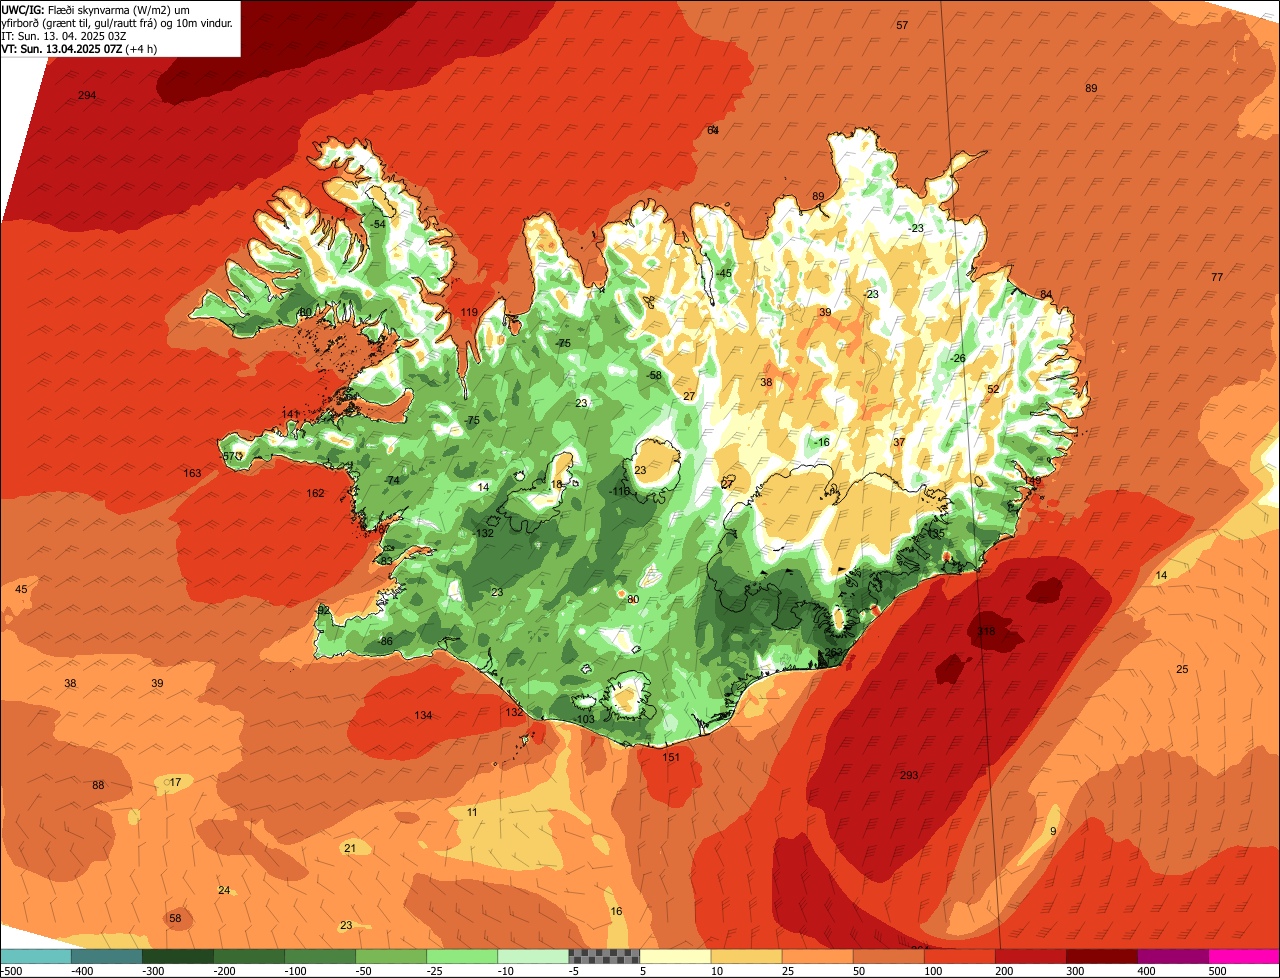1280x978 pixels.
Task: Click the magenta above-500 colorbar swatch
Action: pos(1243,956)
